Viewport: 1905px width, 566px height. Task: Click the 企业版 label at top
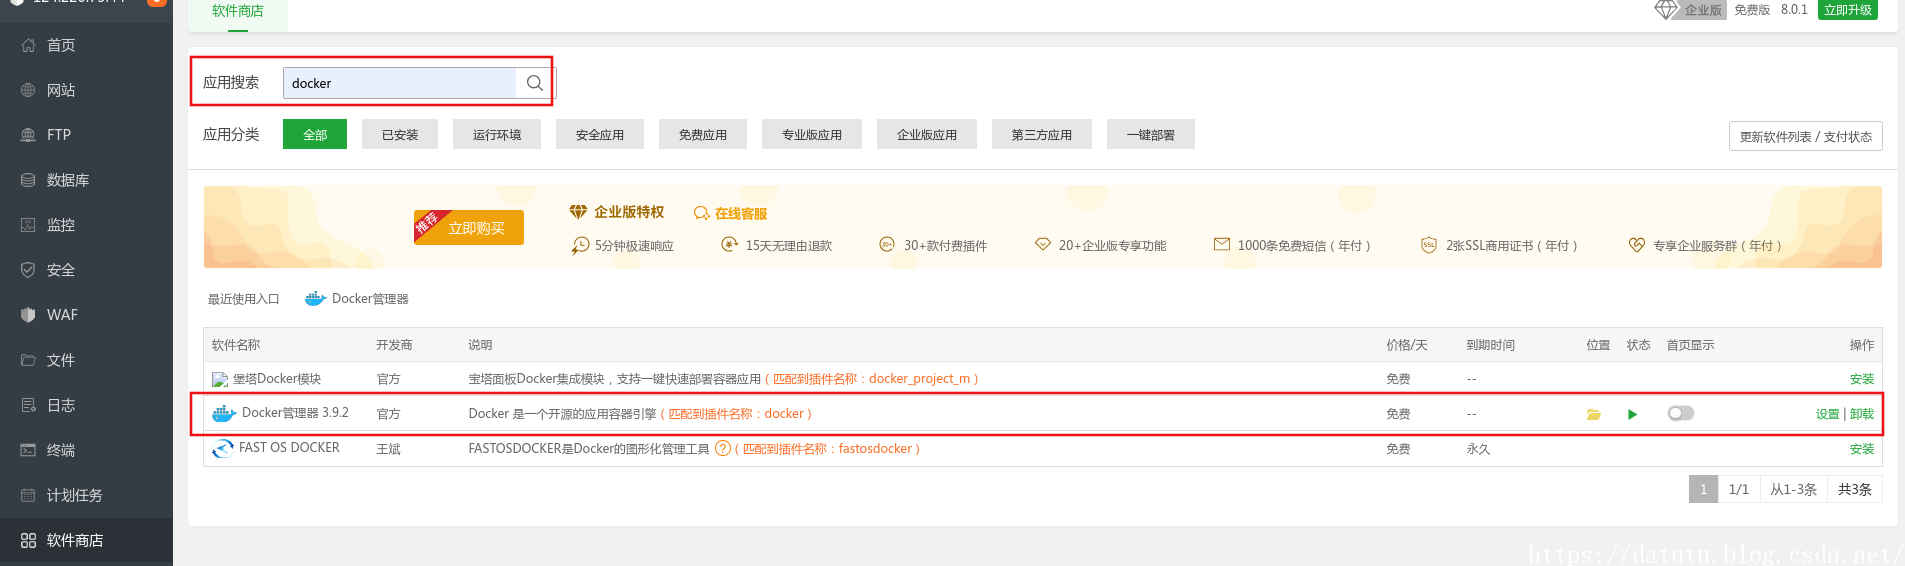tap(1703, 10)
